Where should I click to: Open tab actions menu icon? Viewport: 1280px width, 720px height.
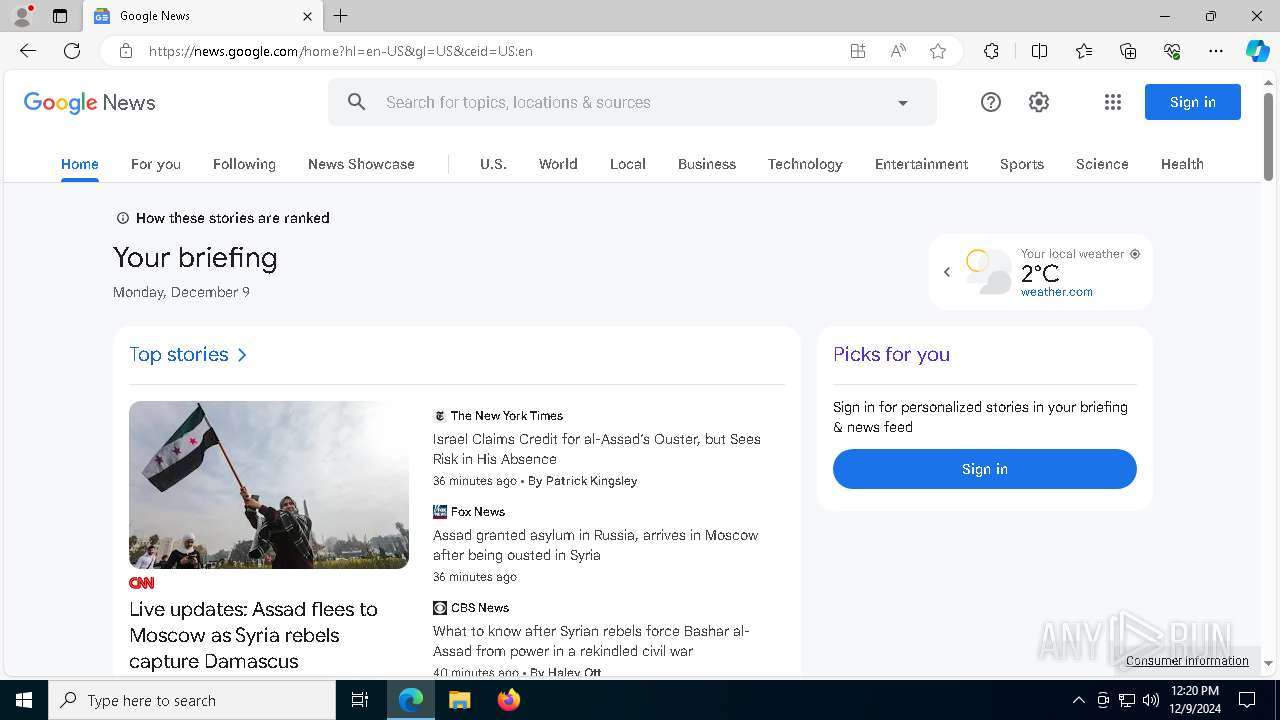pos(60,16)
